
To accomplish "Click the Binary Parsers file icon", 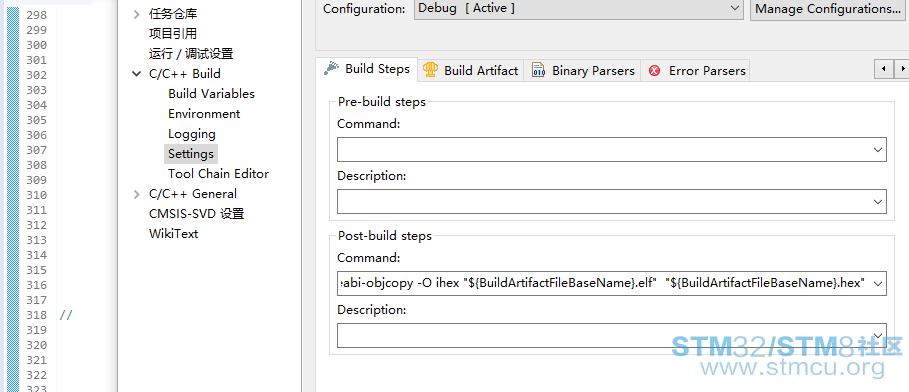I will coord(538,70).
